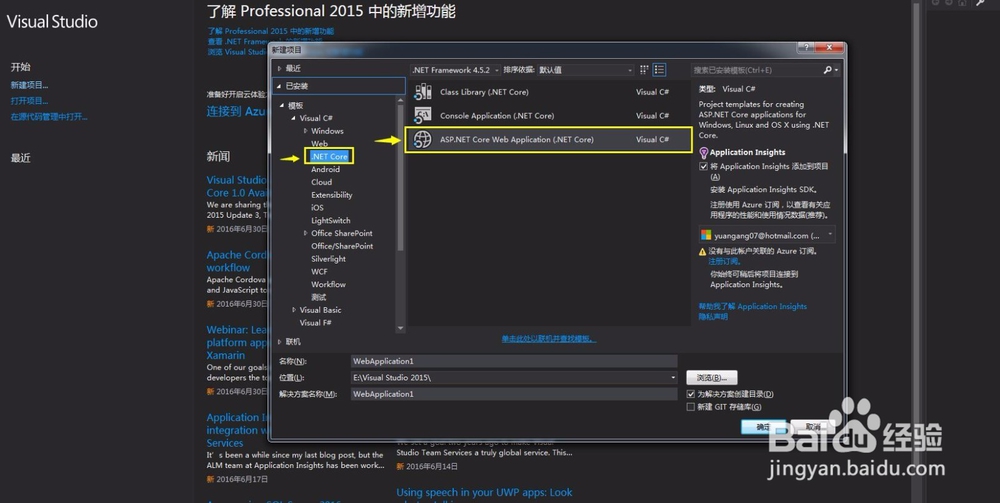Select the Class Library (.NET Core) template icon
Image resolution: width=1000 pixels, height=503 pixels.
pos(423,92)
